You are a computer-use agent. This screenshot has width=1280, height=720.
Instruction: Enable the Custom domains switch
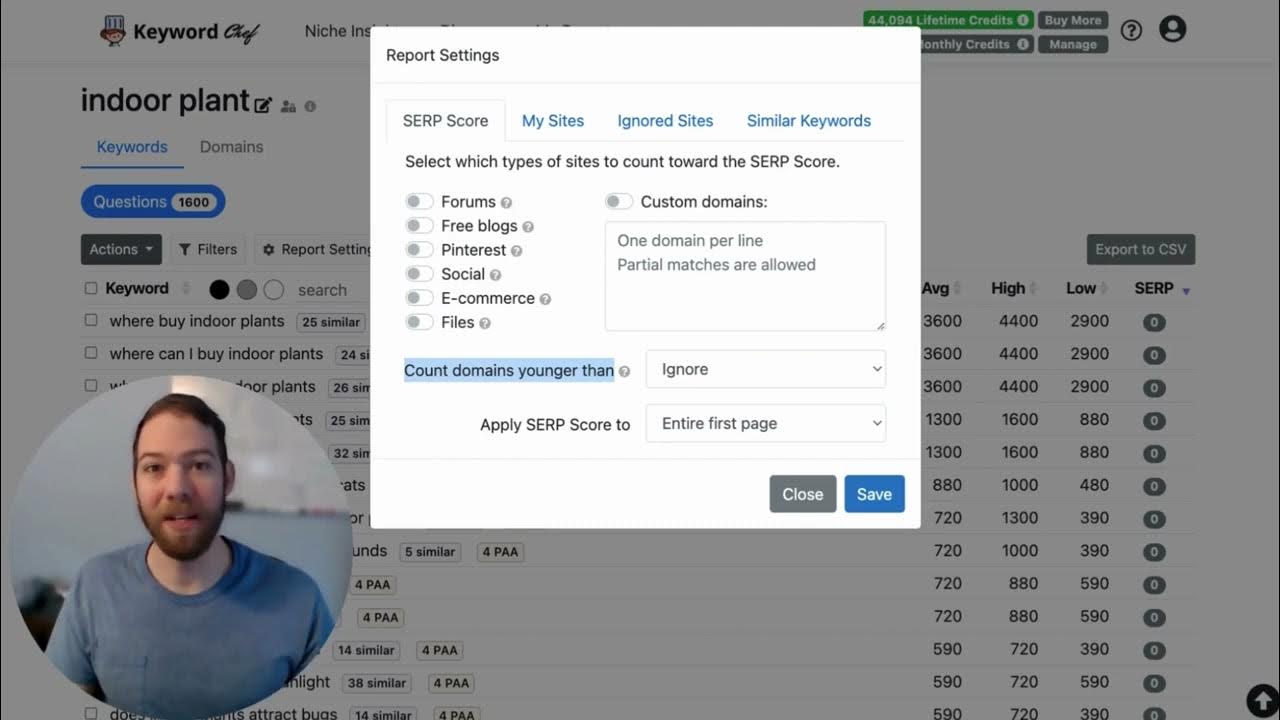click(619, 202)
